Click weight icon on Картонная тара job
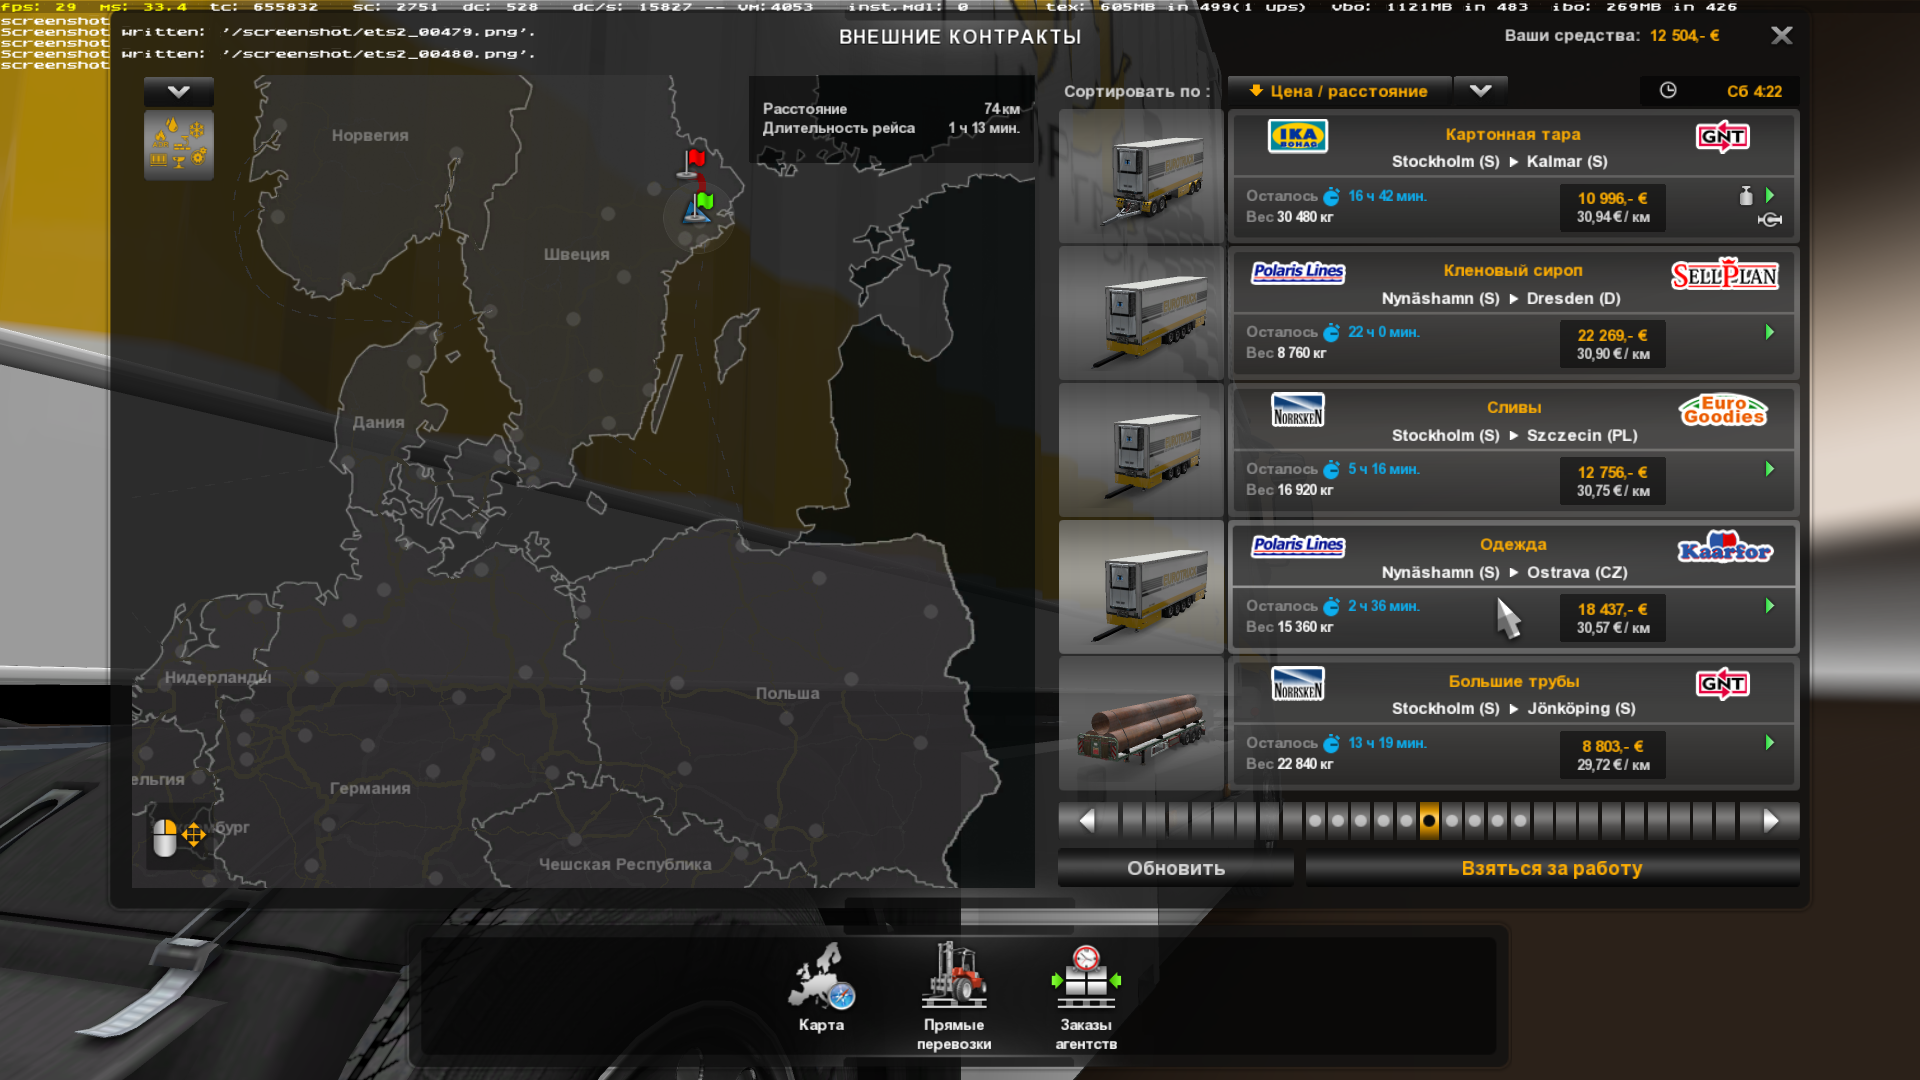The width and height of the screenshot is (1920, 1080). [1746, 196]
